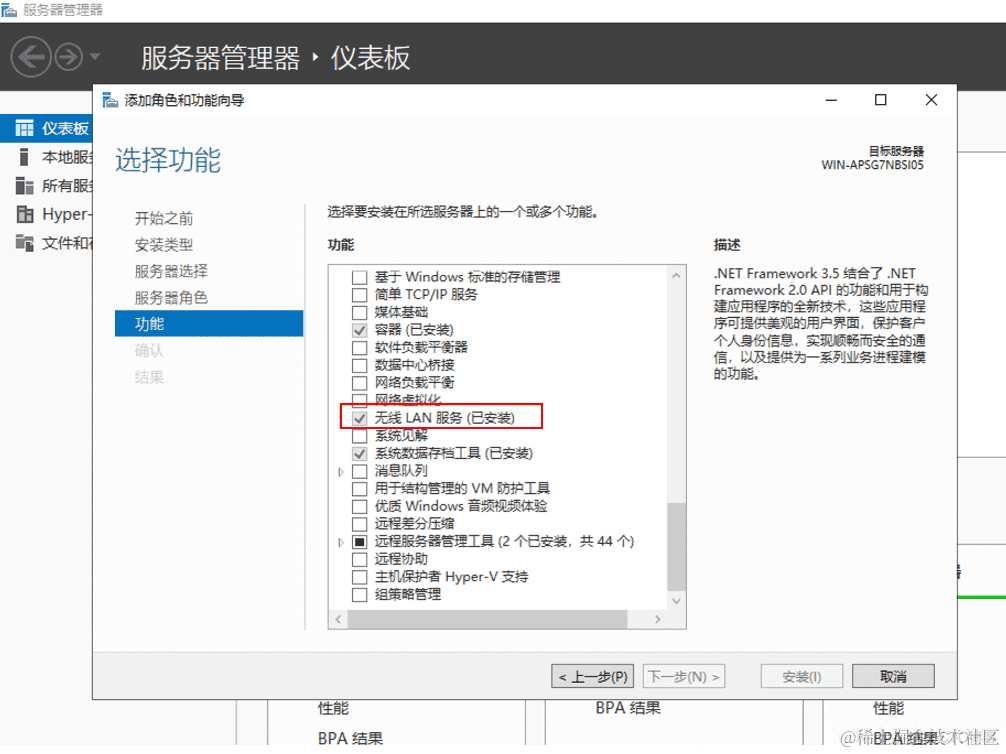This screenshot has height=754, width=1006.
Task: Expand the 消息队列 tree node
Action: pyautogui.click(x=341, y=472)
